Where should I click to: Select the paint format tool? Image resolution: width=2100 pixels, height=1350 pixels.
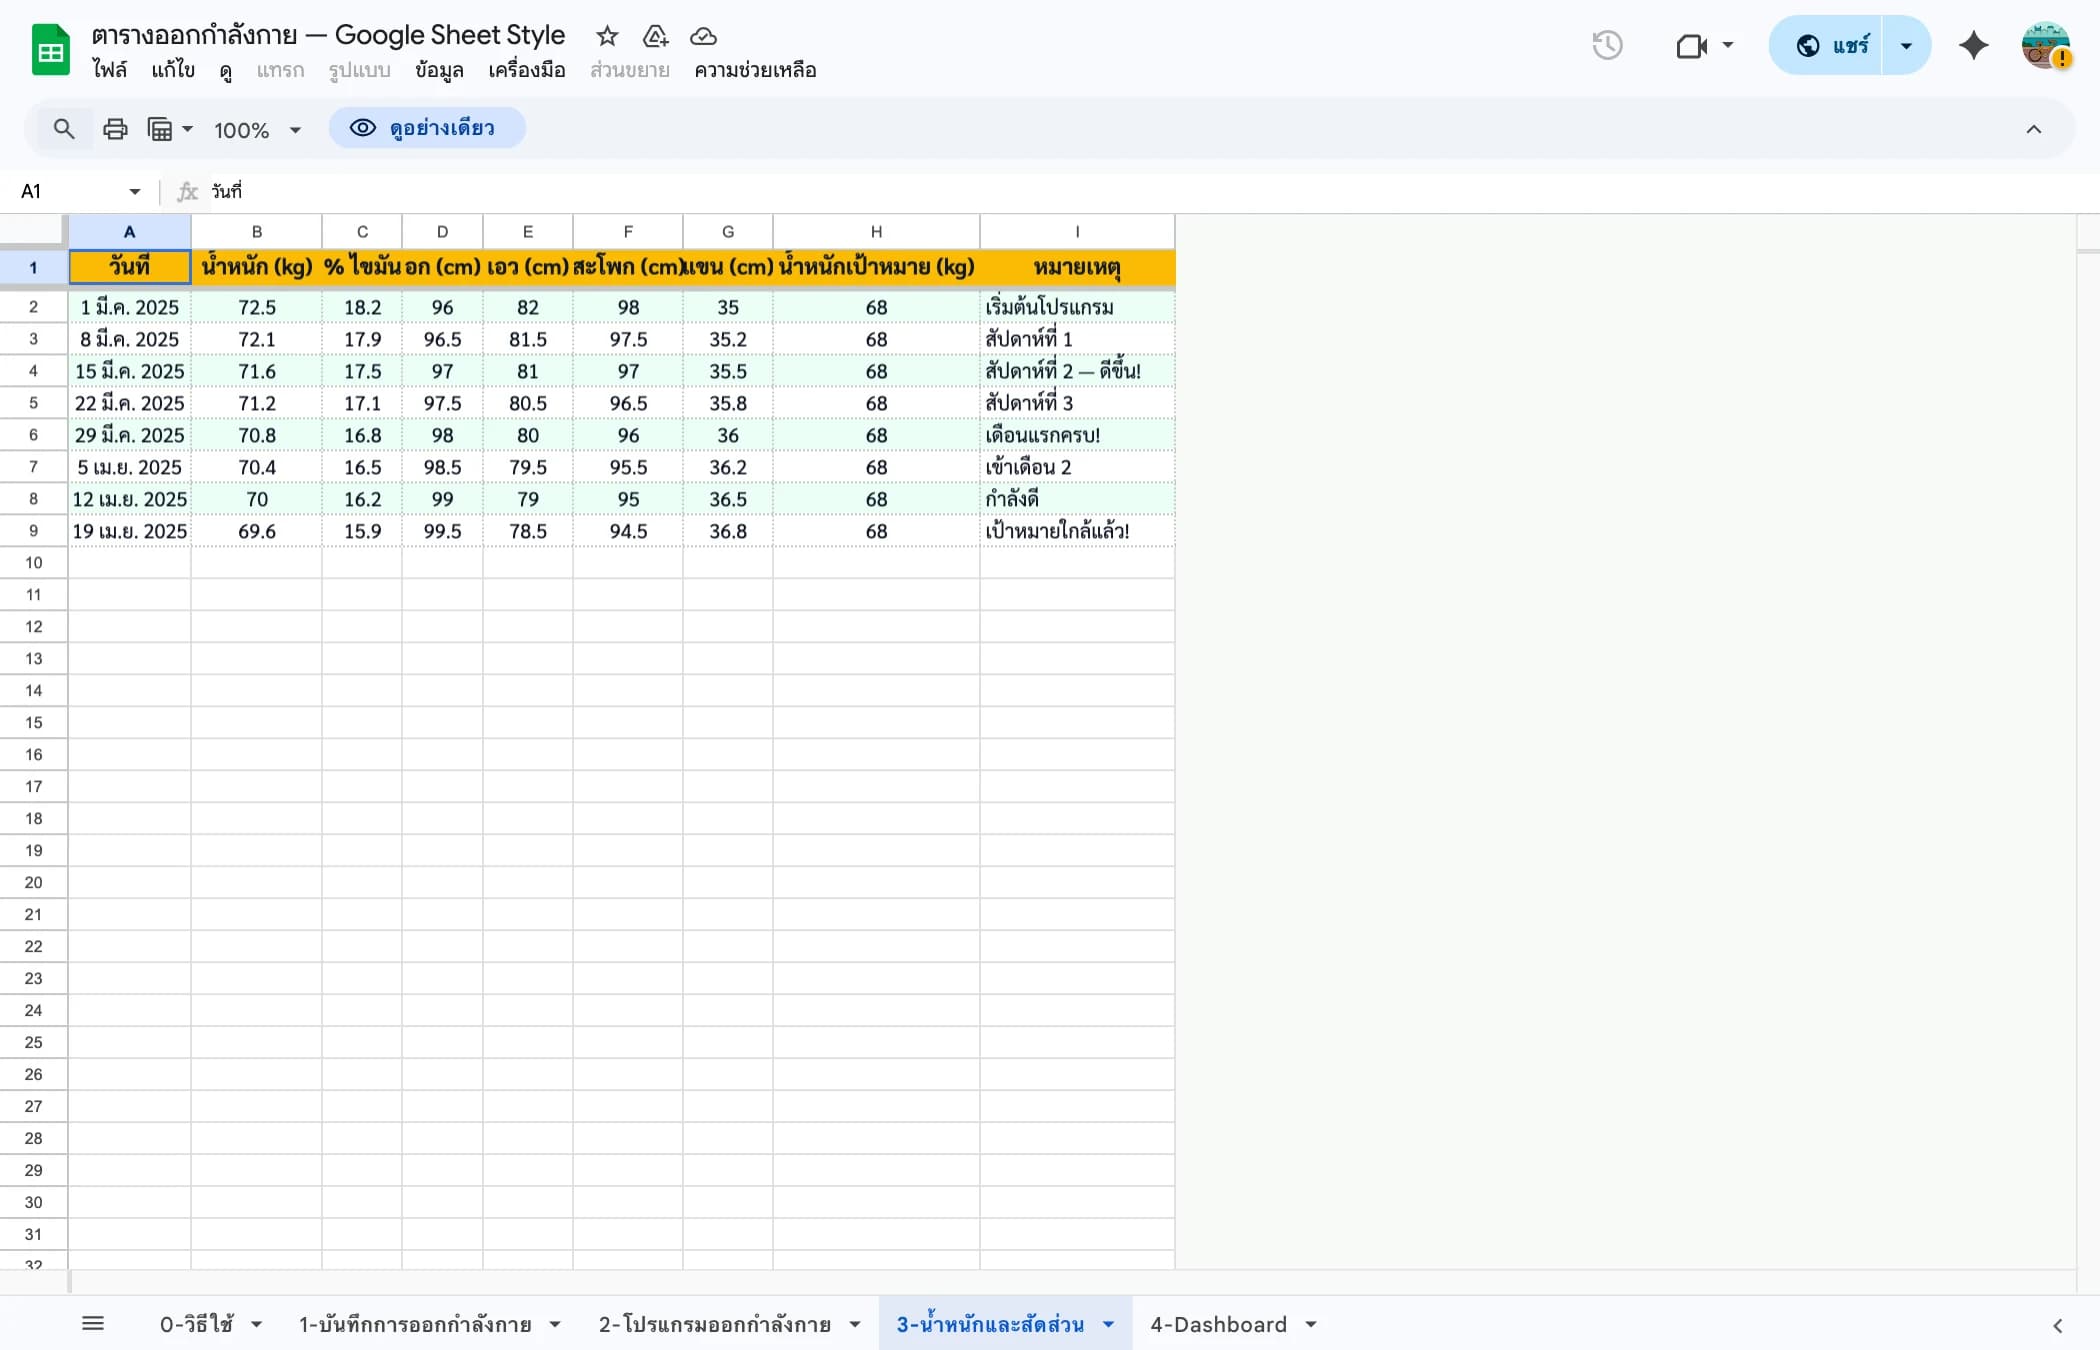(161, 129)
